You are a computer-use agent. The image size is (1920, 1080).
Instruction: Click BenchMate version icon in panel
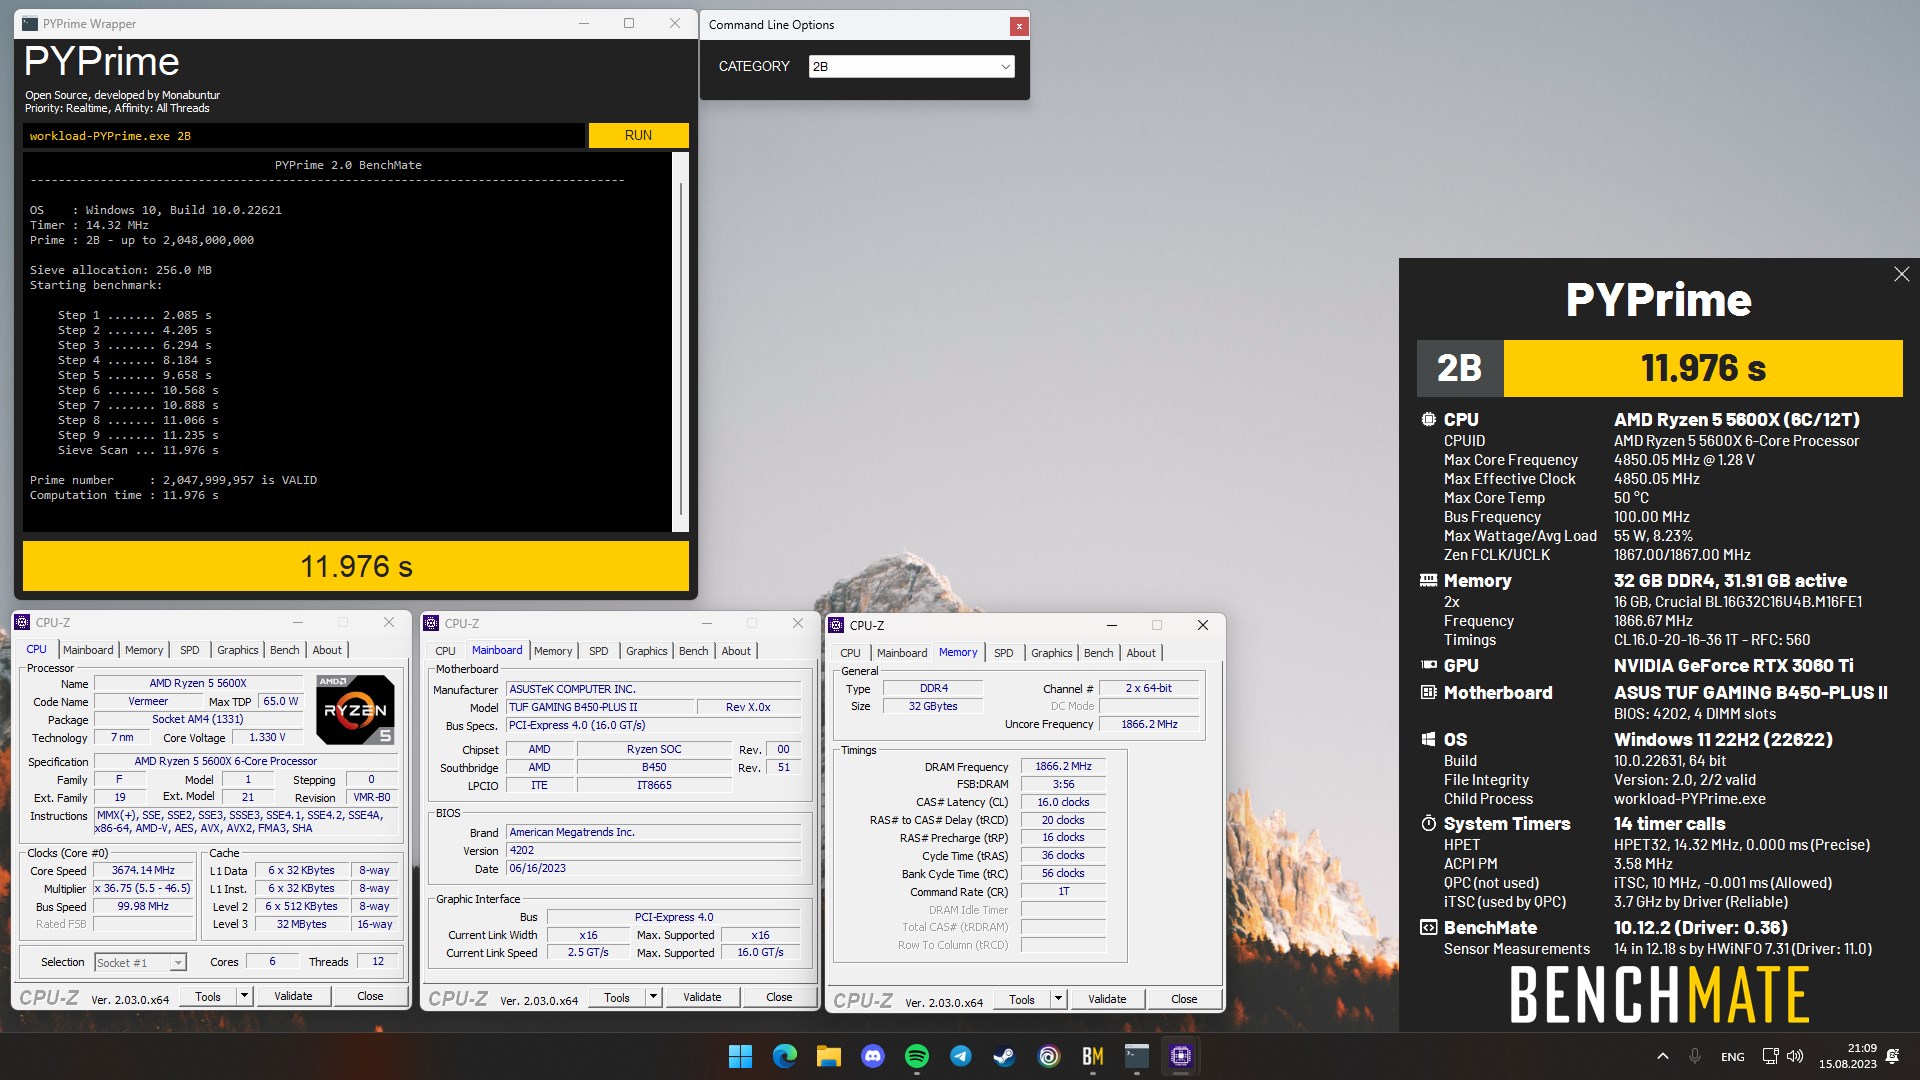[x=1429, y=928]
